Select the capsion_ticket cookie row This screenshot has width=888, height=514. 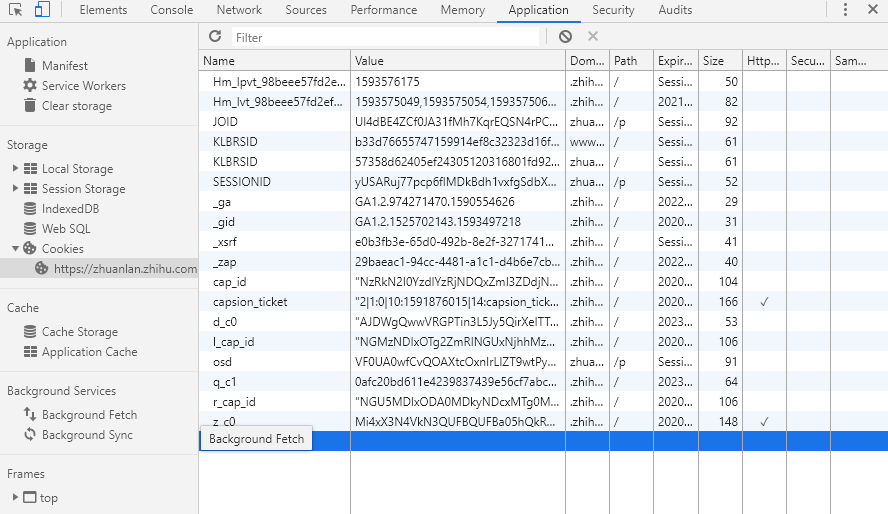pyautogui.click(x=544, y=302)
